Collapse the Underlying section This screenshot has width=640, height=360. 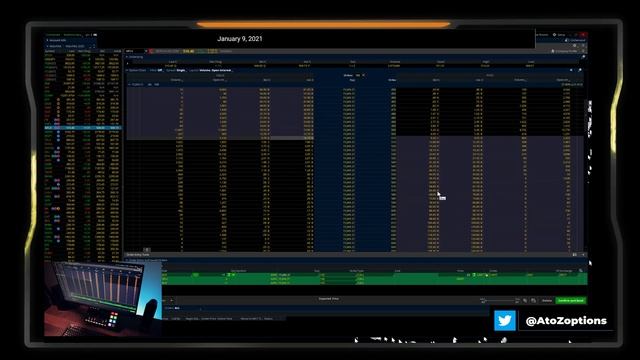pyautogui.click(x=127, y=57)
